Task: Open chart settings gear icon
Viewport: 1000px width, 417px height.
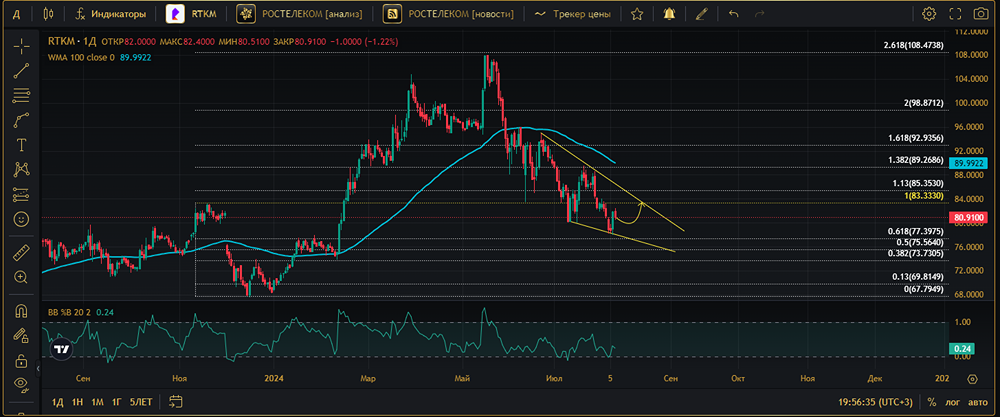Action: pos(929,14)
